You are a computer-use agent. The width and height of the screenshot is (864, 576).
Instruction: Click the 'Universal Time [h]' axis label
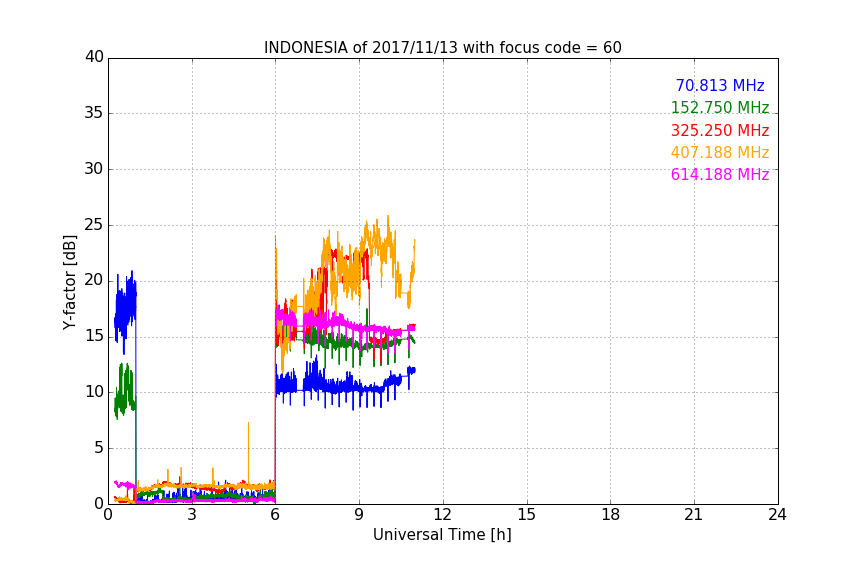pyautogui.click(x=442, y=534)
